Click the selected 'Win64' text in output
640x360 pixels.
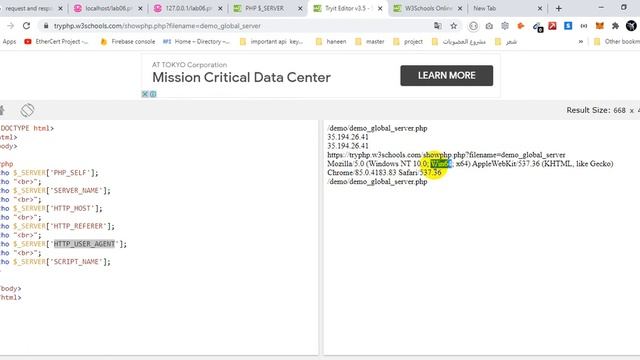[441, 164]
